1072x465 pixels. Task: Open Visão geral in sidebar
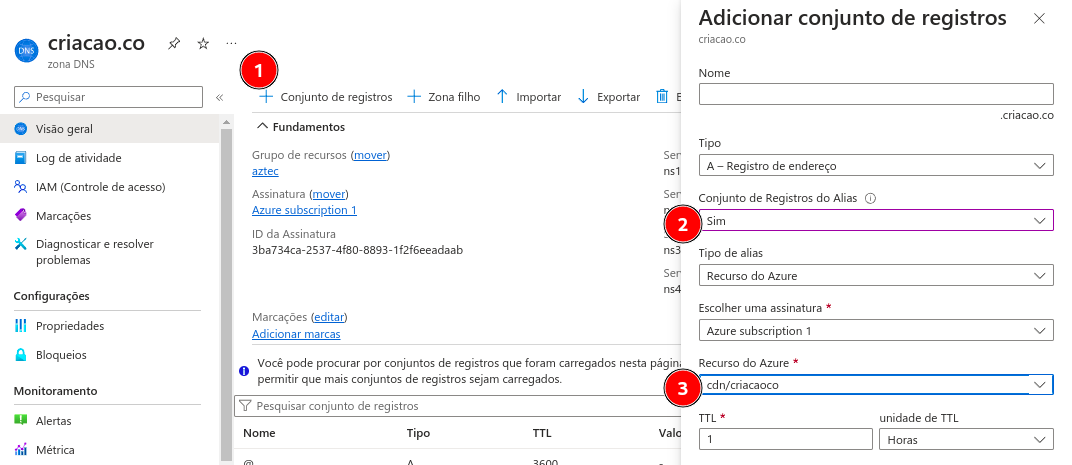click(109, 129)
